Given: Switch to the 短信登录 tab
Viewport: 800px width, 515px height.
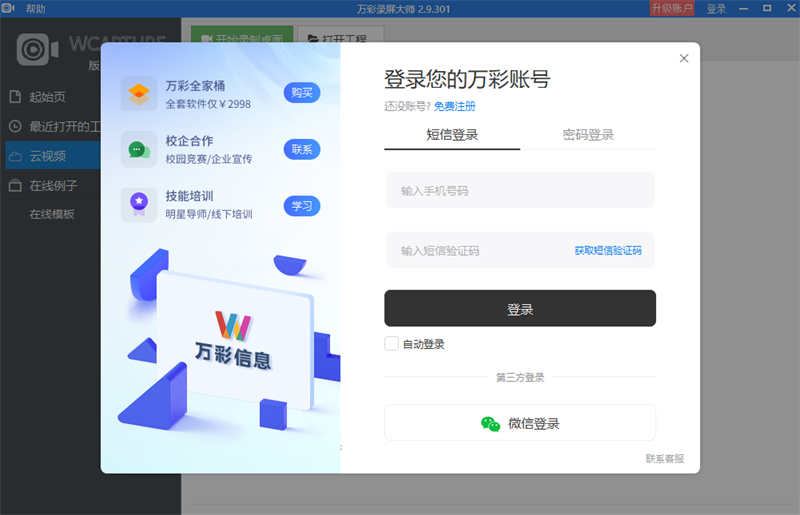Looking at the screenshot, I should click(452, 135).
